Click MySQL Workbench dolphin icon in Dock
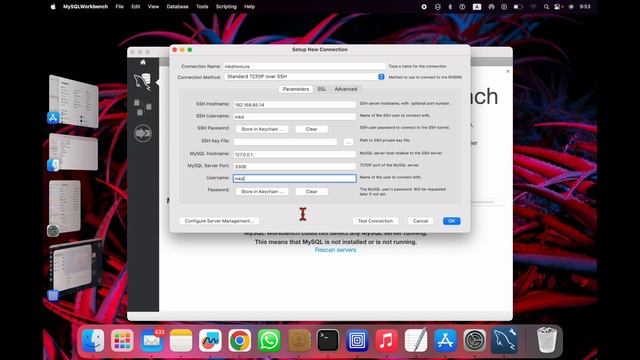Image resolution: width=640 pixels, height=360 pixels. [504, 340]
